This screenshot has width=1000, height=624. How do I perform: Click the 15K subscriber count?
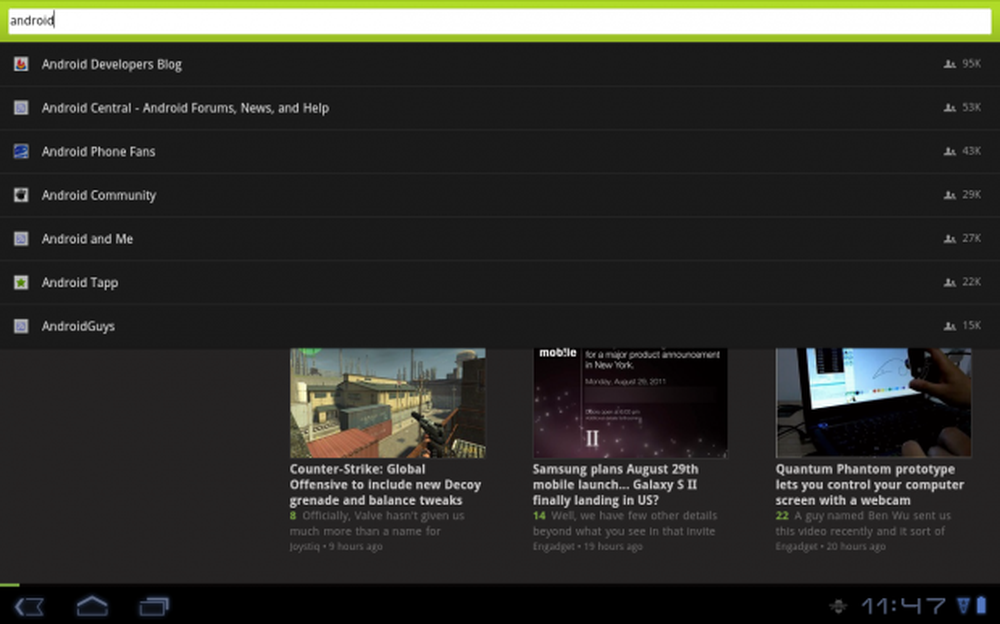click(971, 325)
